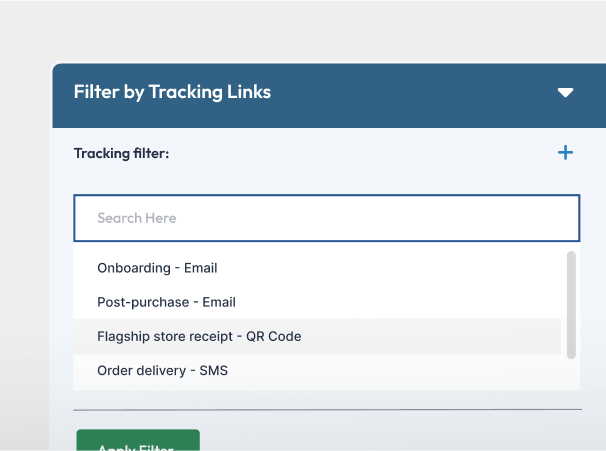The width and height of the screenshot is (606, 451).
Task: Click the SMS text in last row
Action: coord(213,370)
